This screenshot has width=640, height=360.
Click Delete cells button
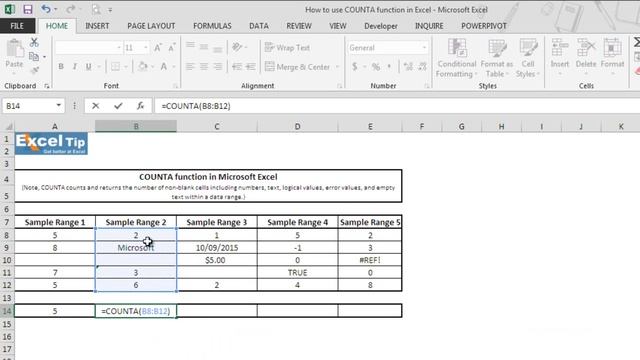pyautogui.click(x=586, y=56)
